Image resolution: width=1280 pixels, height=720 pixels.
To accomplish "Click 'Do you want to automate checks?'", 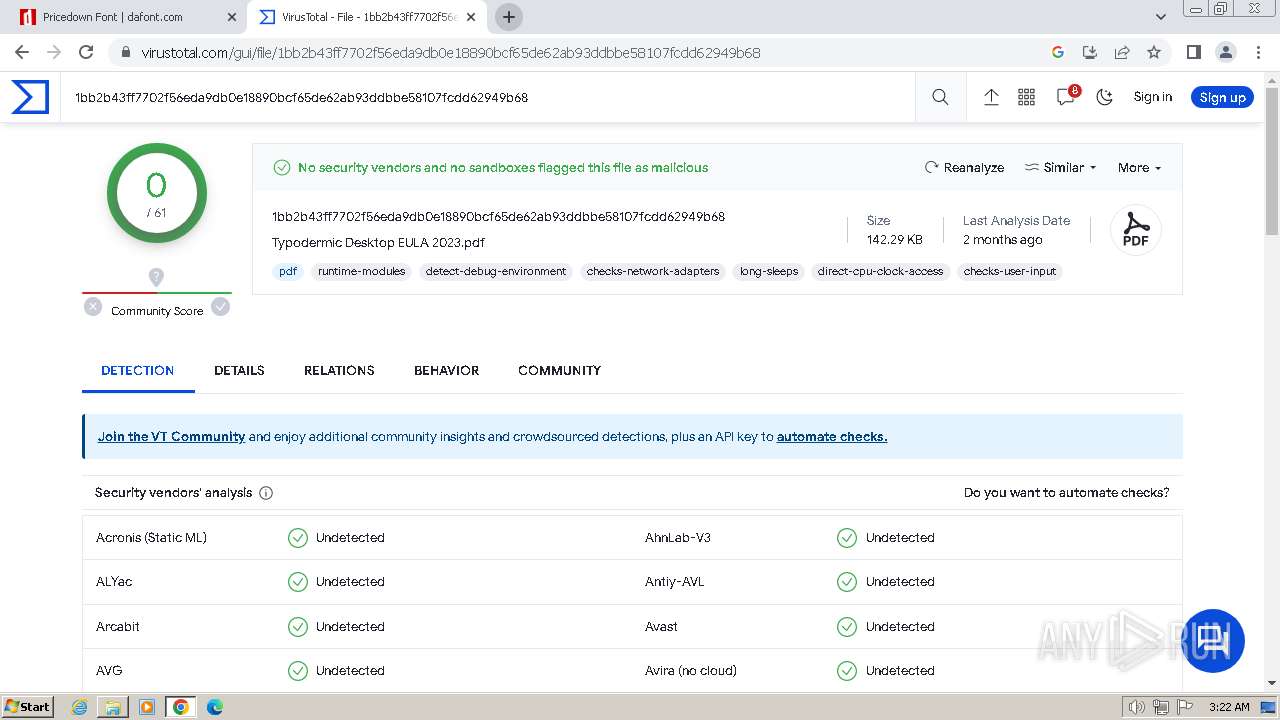I will coord(1066,493).
